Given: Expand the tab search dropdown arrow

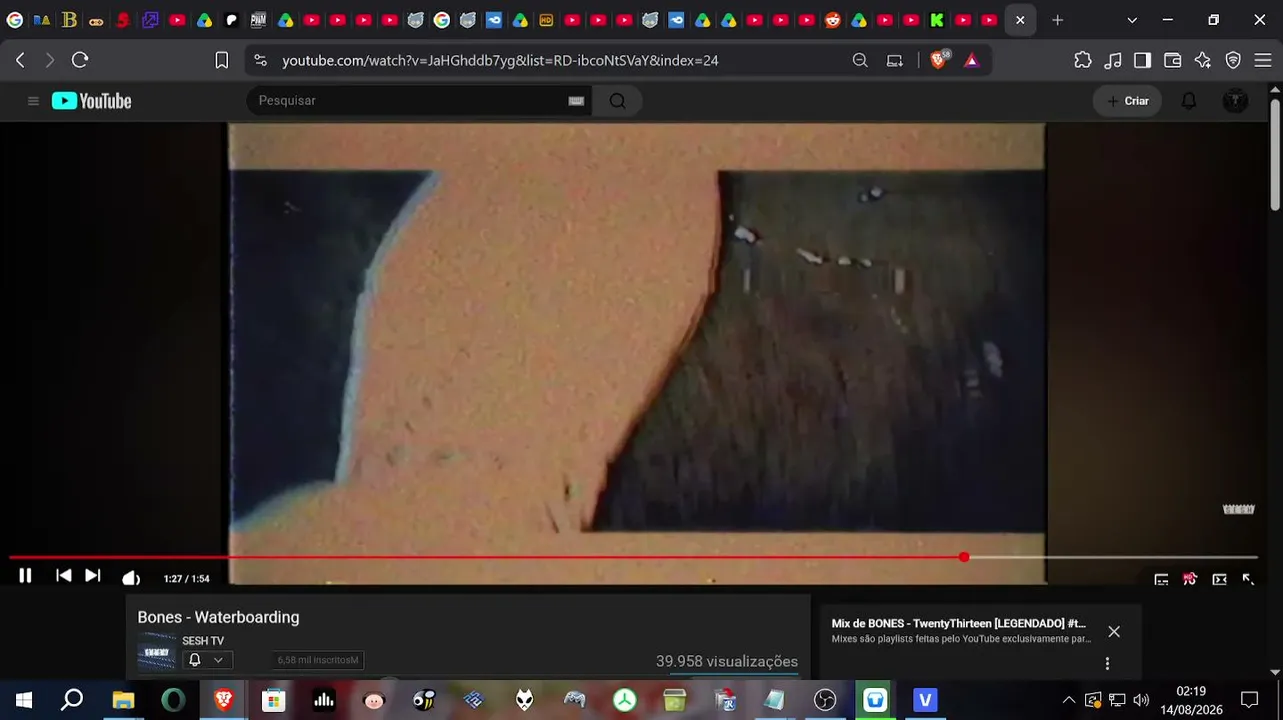Looking at the screenshot, I should click(x=1132, y=20).
